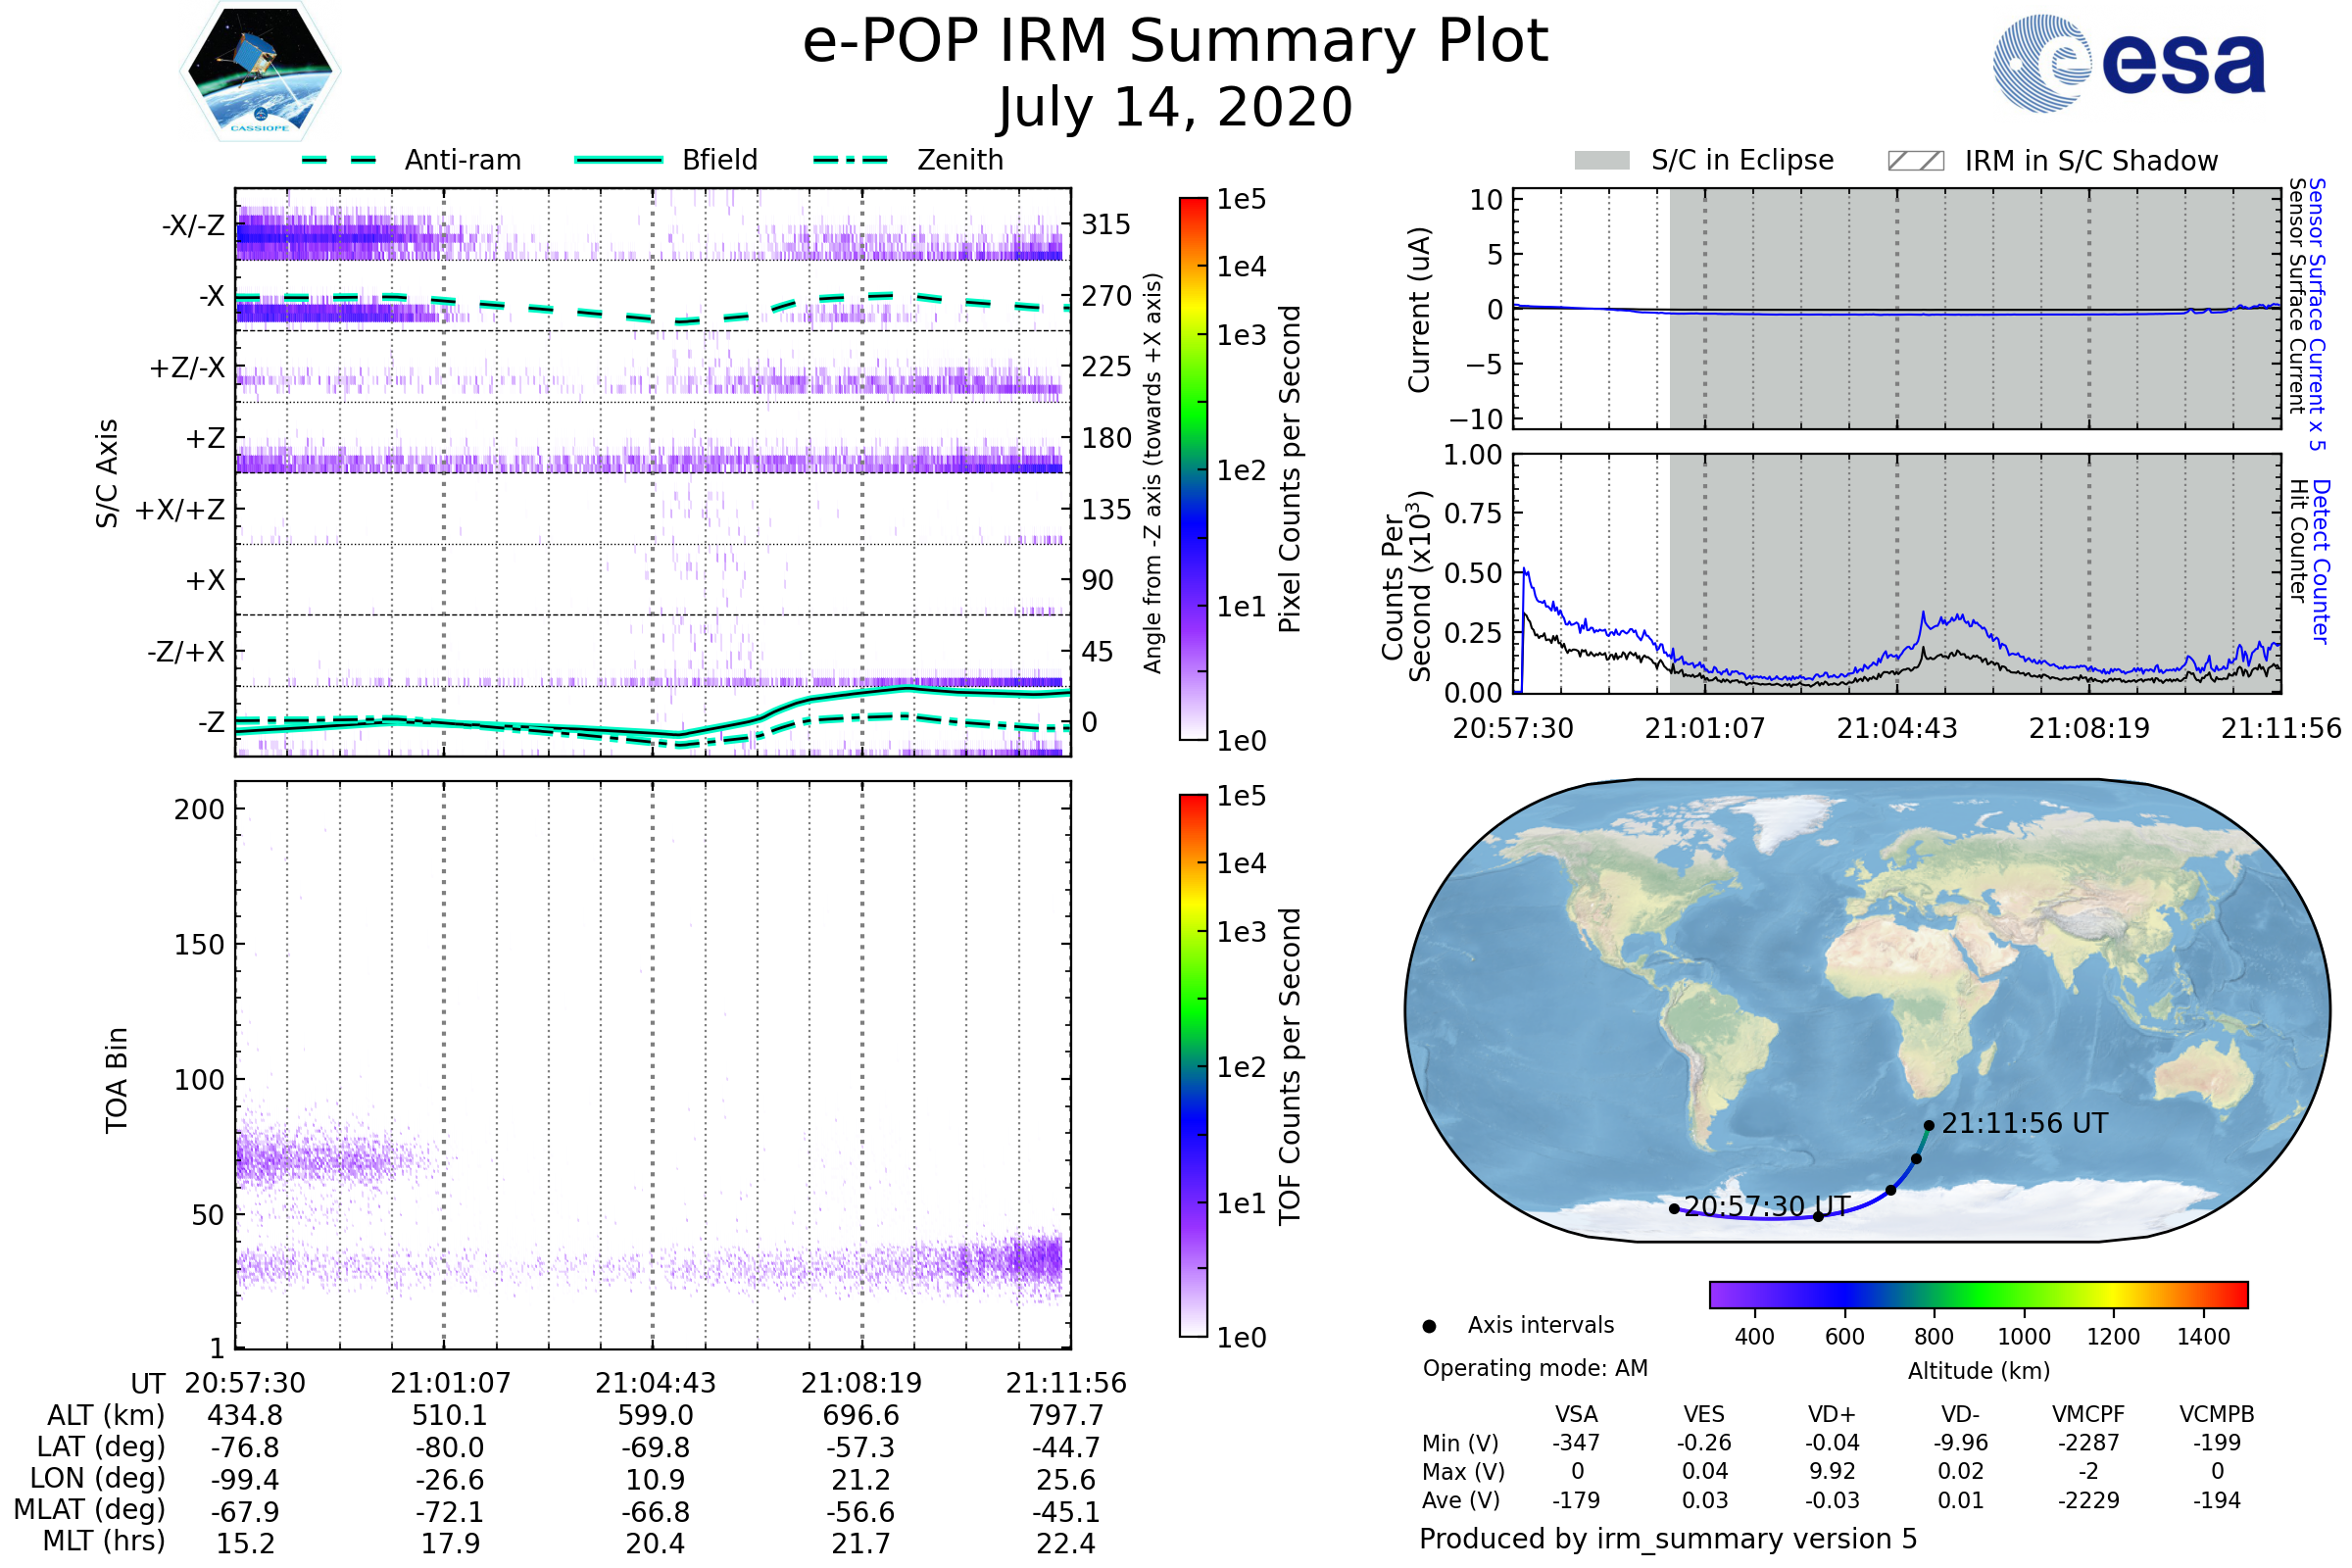
Task: Click the Anti-ram dashed legend line
Action: pyautogui.click(x=339, y=160)
